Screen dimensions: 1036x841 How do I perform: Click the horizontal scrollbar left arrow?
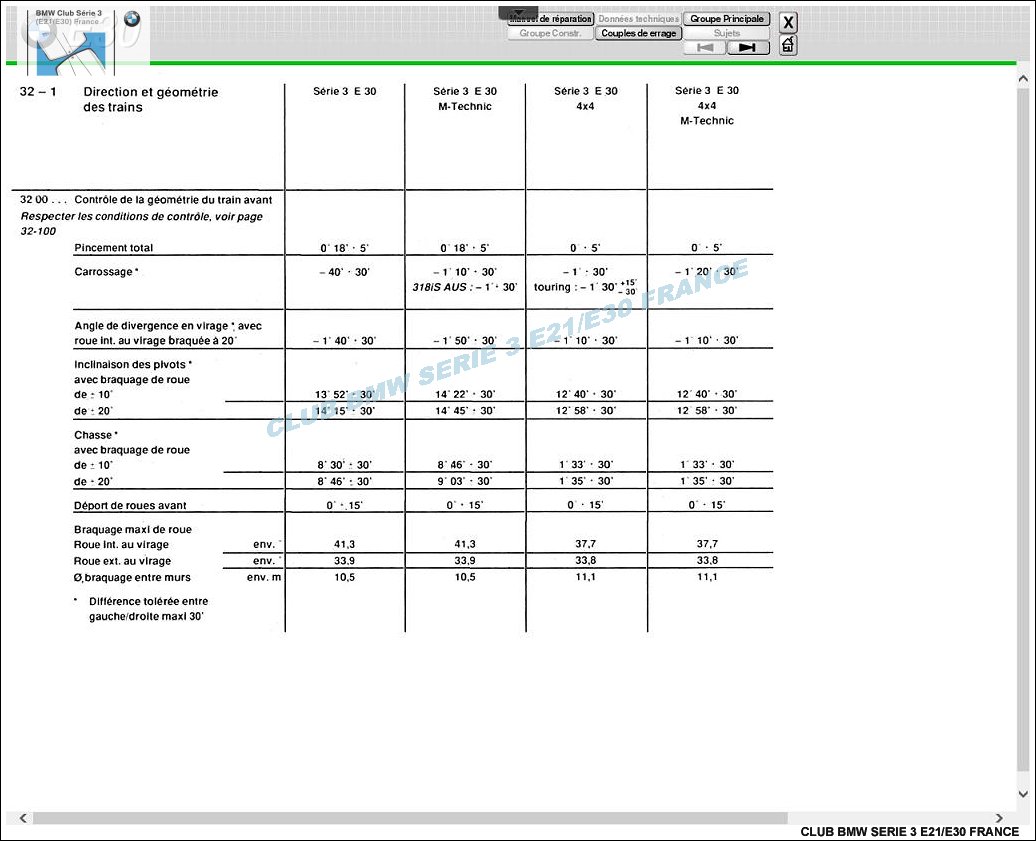23,818
